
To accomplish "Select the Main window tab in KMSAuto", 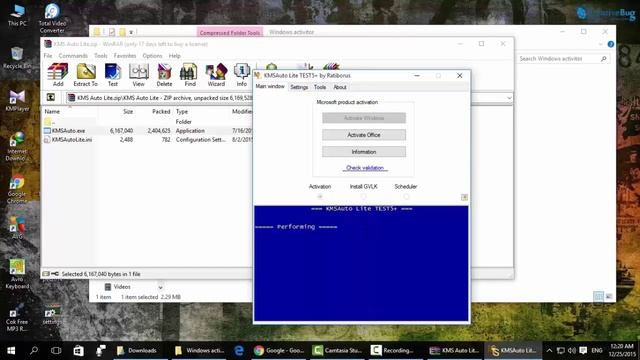I will coord(270,87).
